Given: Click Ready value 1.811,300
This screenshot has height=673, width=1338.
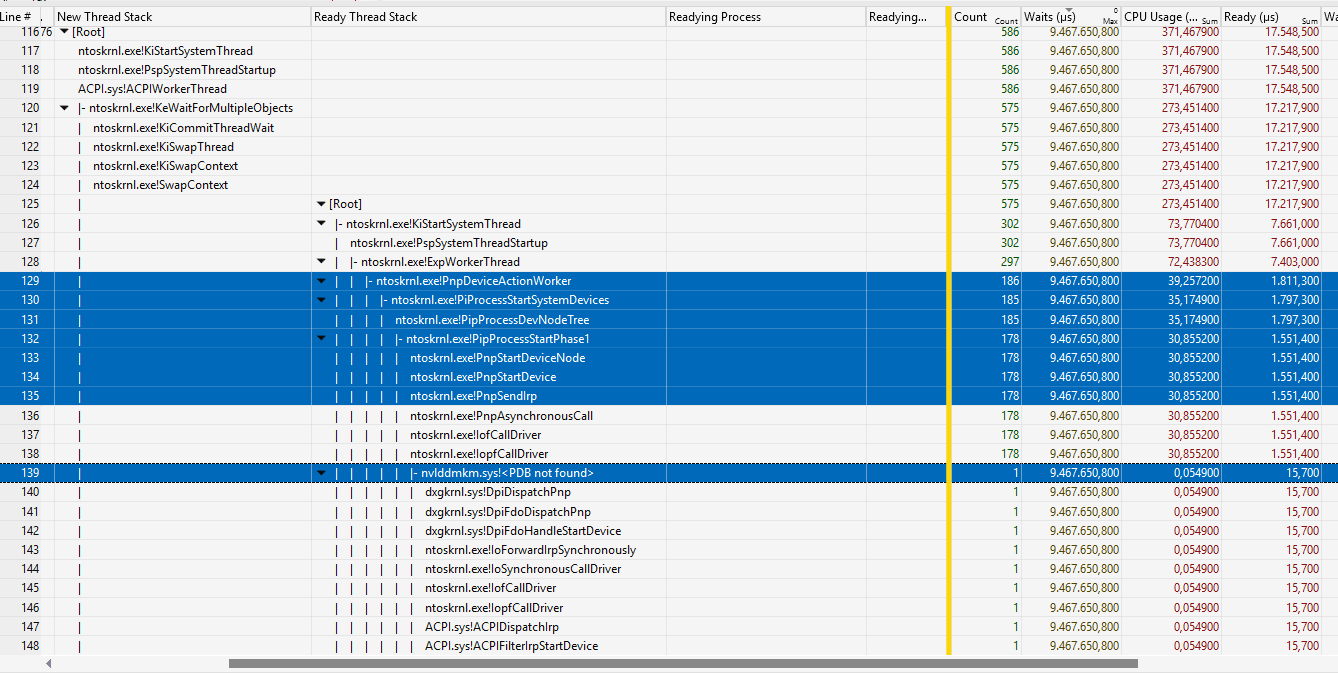Looking at the screenshot, I should point(1296,281).
